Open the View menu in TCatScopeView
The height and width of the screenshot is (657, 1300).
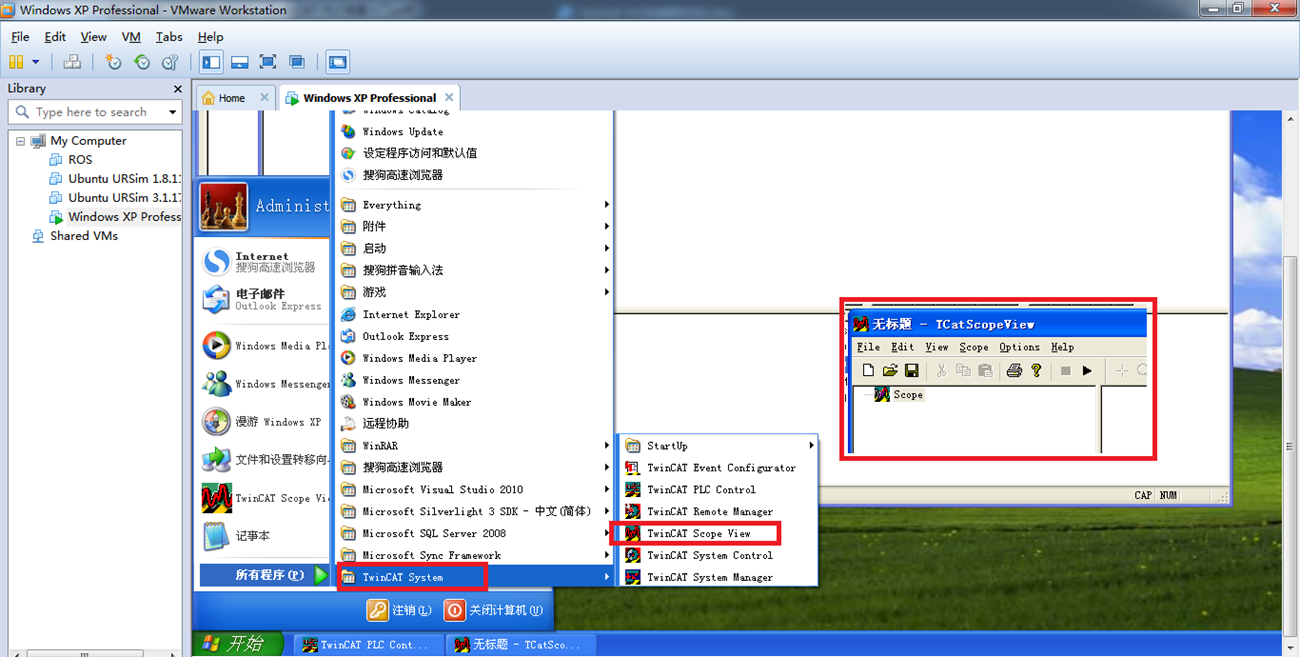pyautogui.click(x=937, y=347)
